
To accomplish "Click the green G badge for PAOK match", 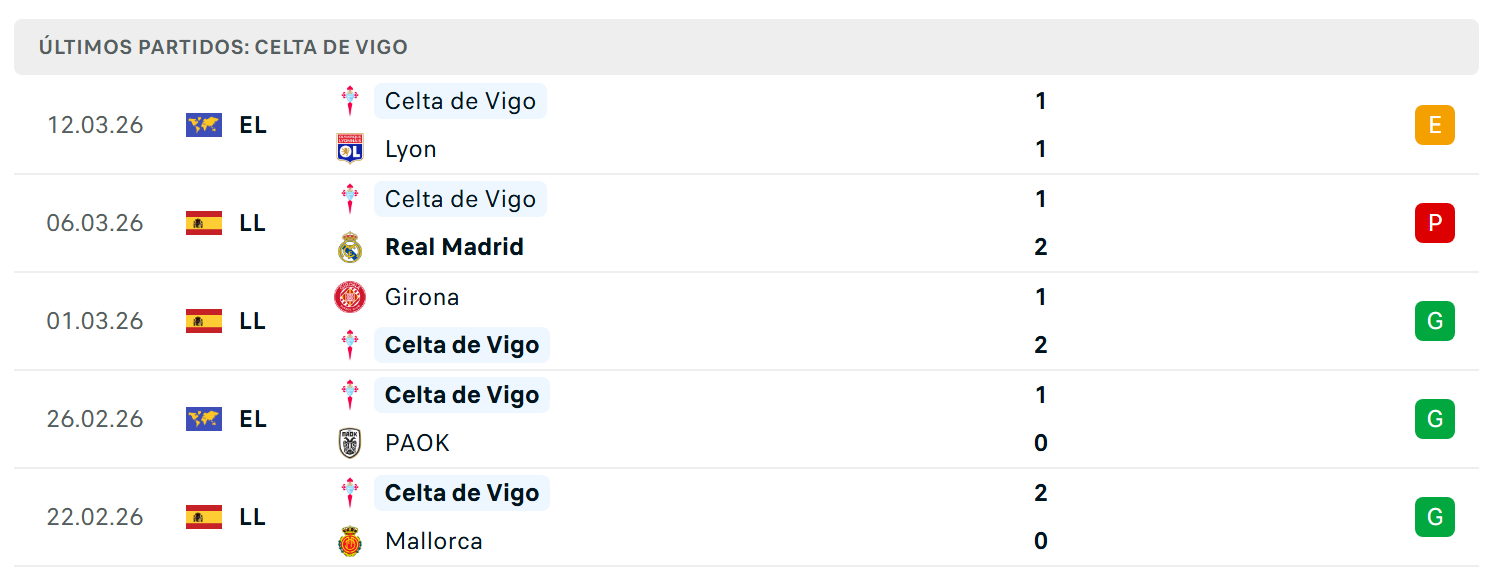I will [1435, 419].
